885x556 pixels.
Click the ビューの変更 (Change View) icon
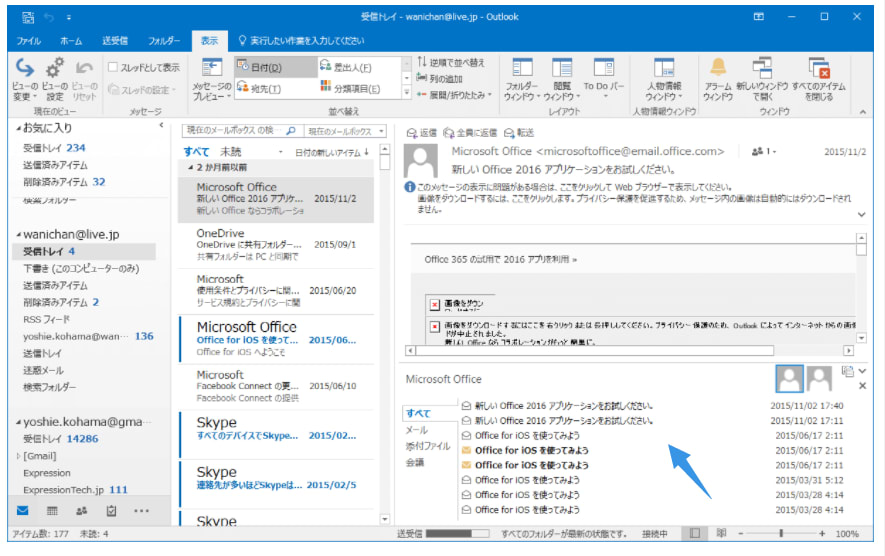click(25, 68)
